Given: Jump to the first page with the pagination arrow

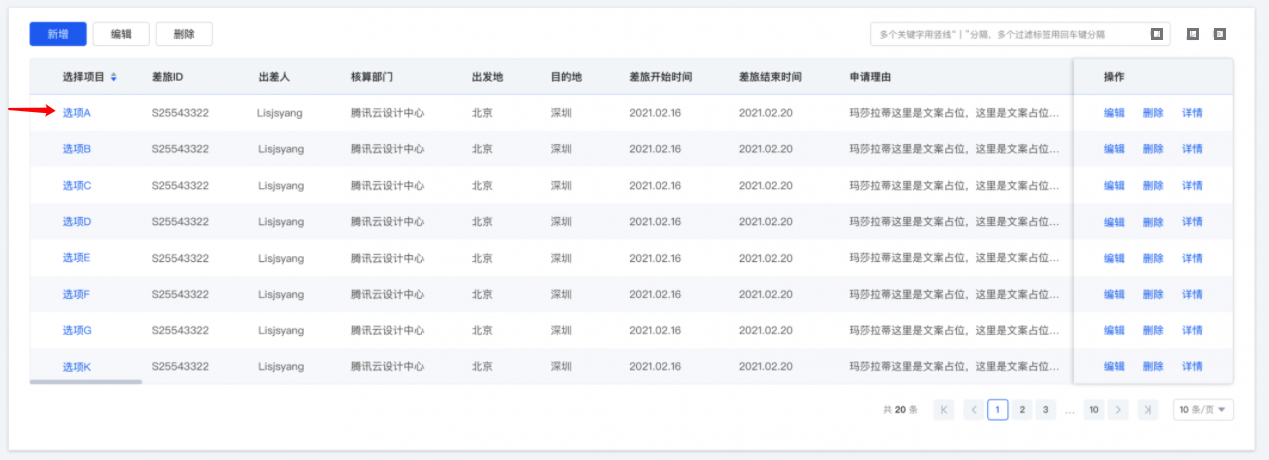Looking at the screenshot, I should (x=943, y=410).
